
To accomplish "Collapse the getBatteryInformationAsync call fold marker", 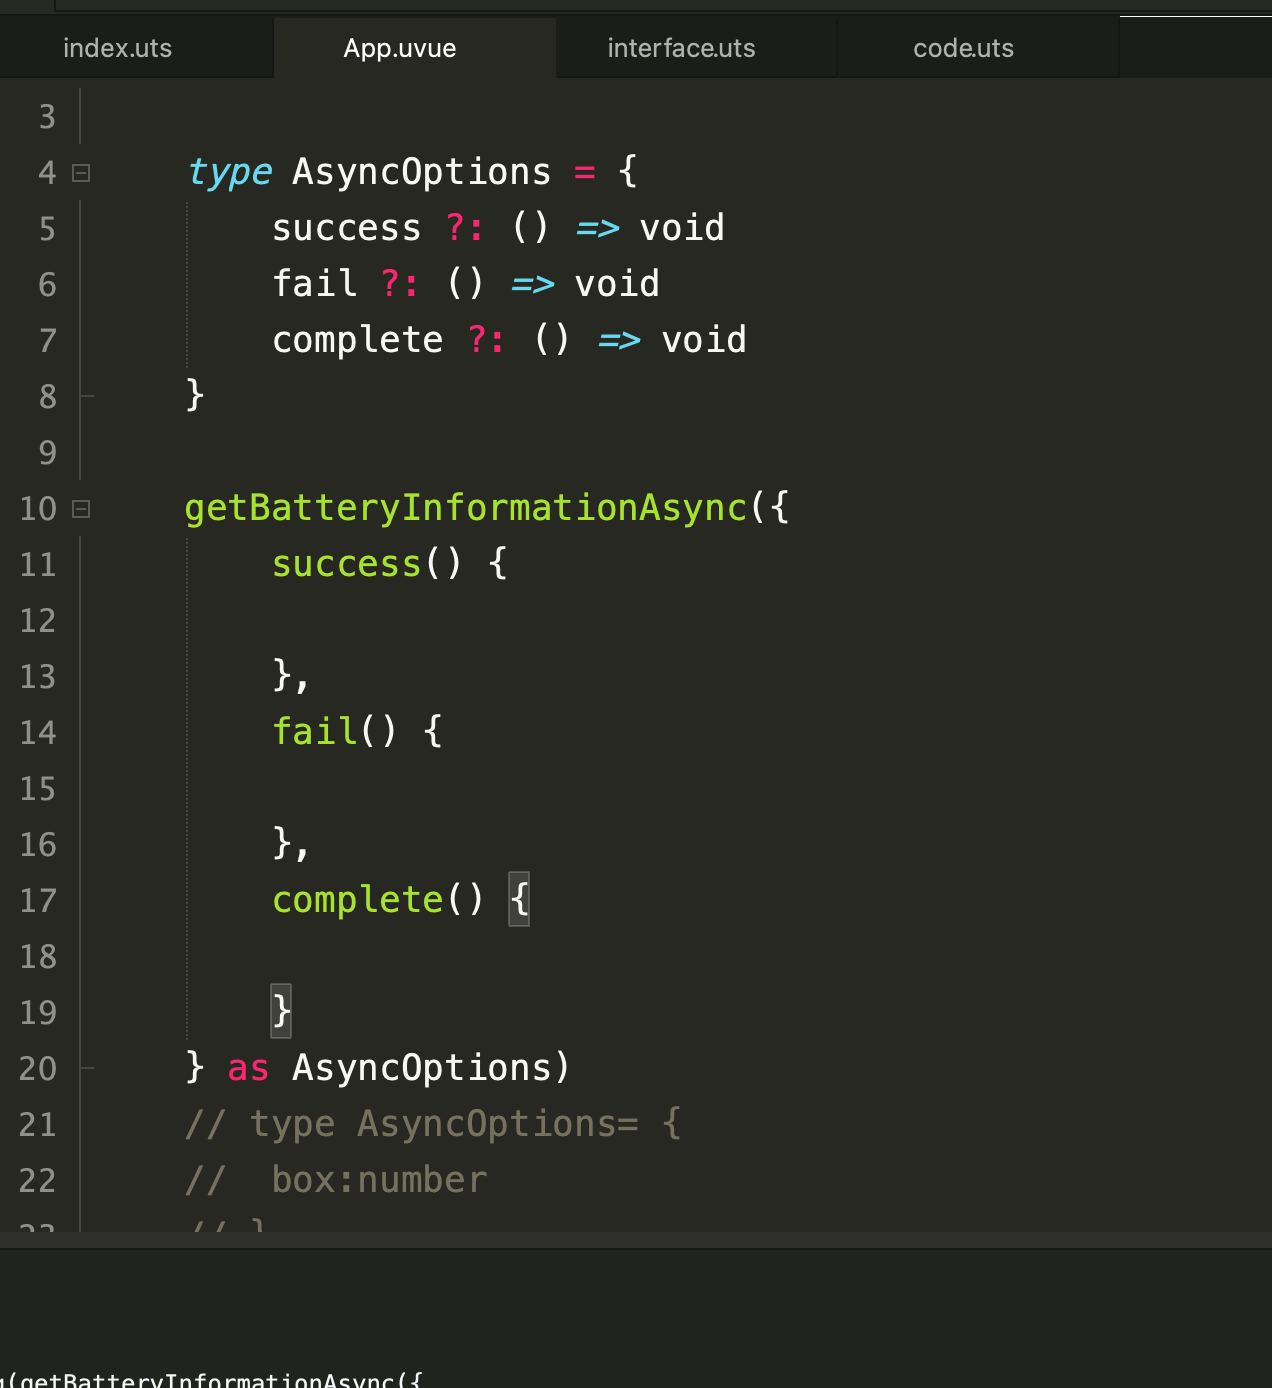I will coord(82,509).
